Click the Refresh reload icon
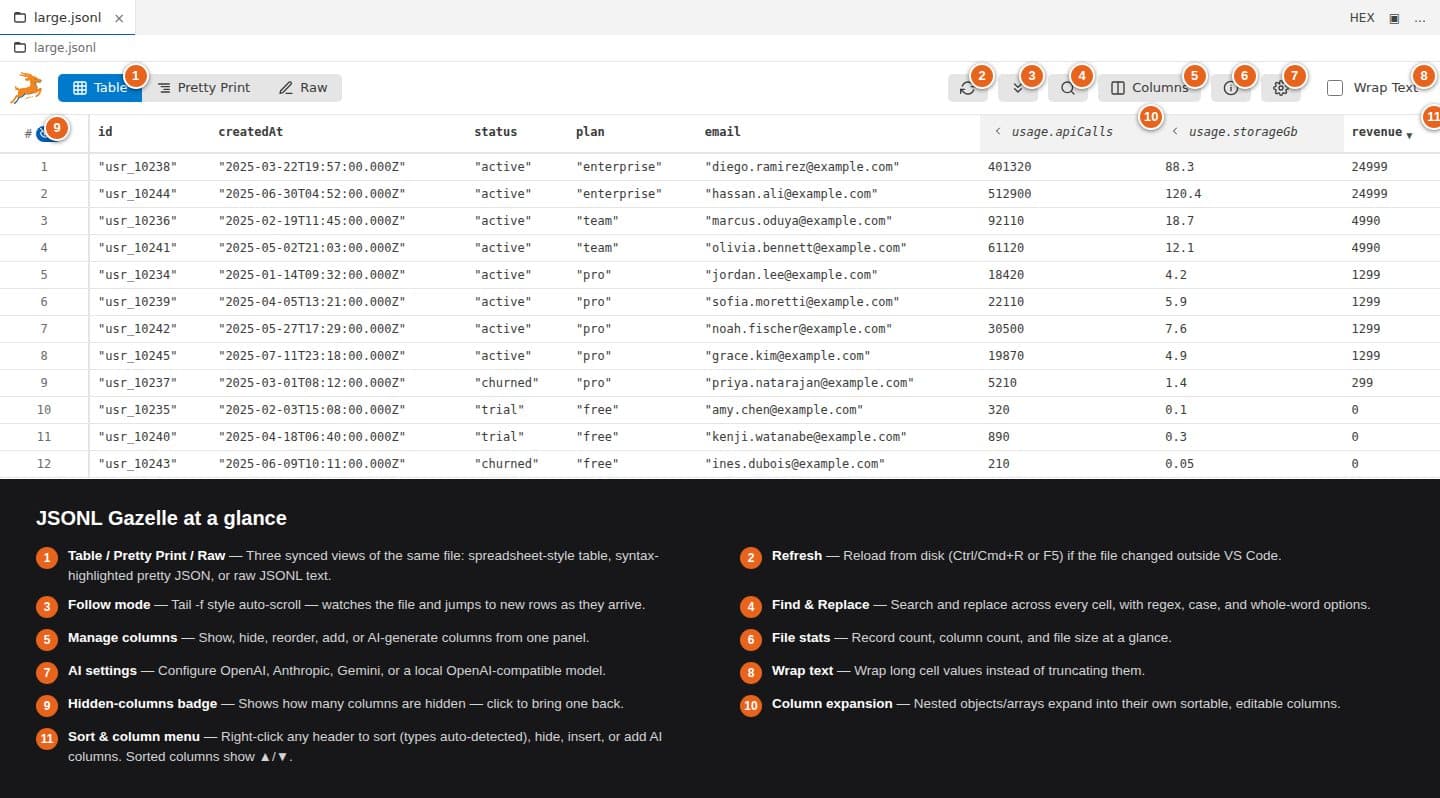This screenshot has width=1440, height=798. [x=967, y=88]
